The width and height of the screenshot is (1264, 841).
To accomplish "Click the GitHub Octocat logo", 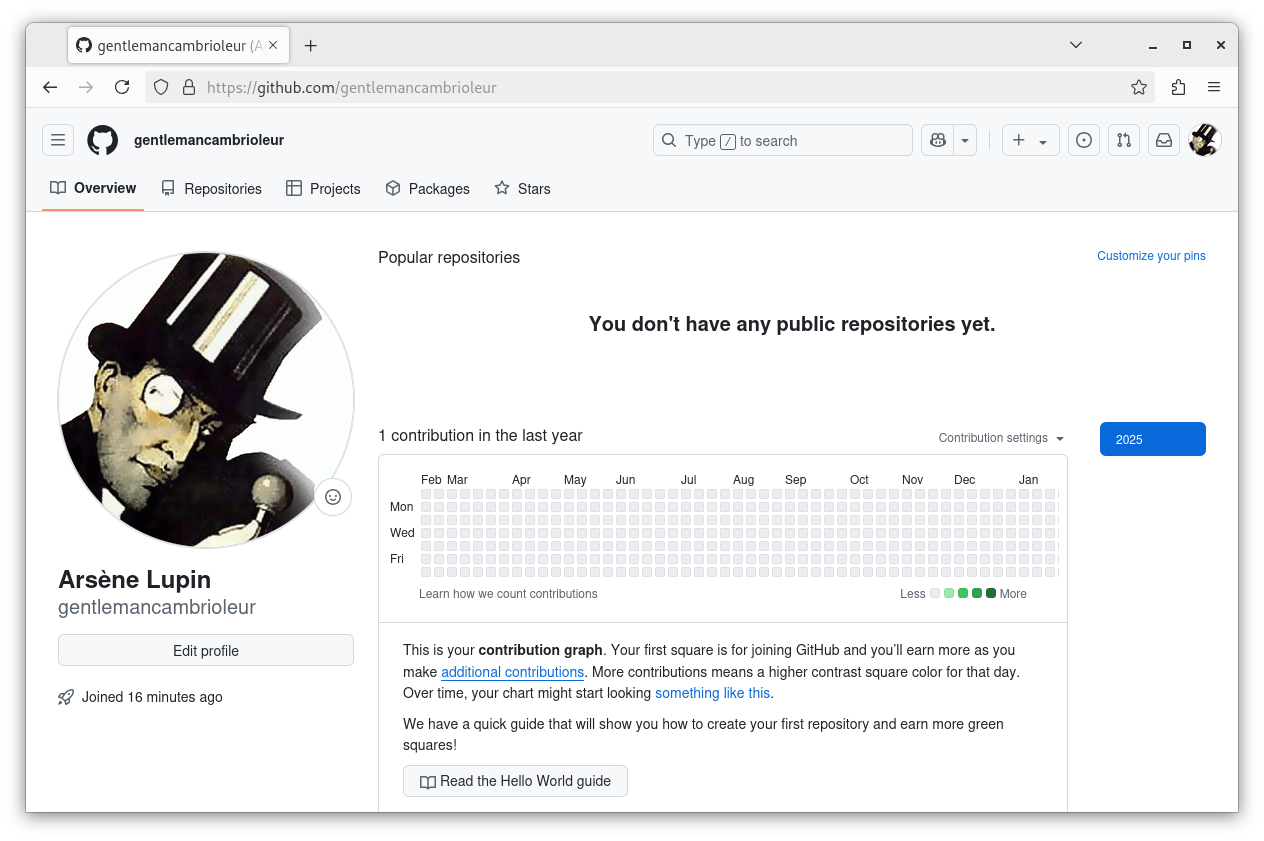I will pos(102,140).
